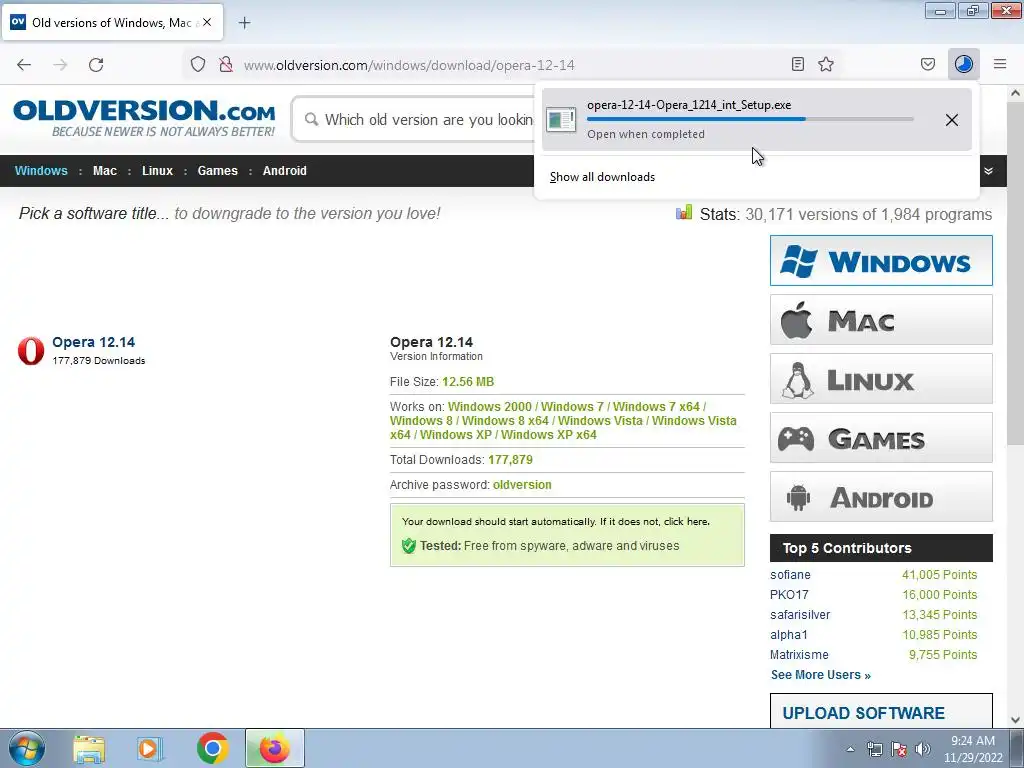Viewport: 1024px width, 768px height.
Task: Open the Games nav menu item
Action: tap(217, 171)
